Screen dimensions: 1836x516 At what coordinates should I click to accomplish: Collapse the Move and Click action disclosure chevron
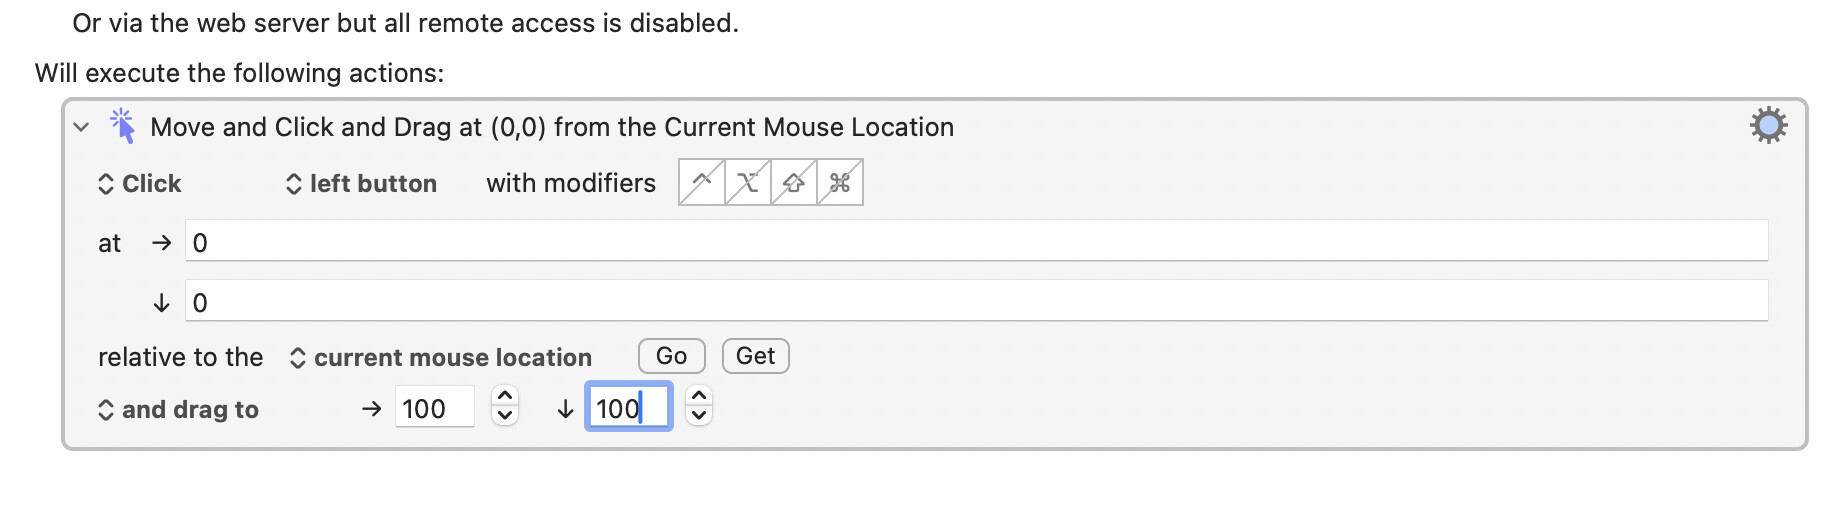(x=82, y=127)
